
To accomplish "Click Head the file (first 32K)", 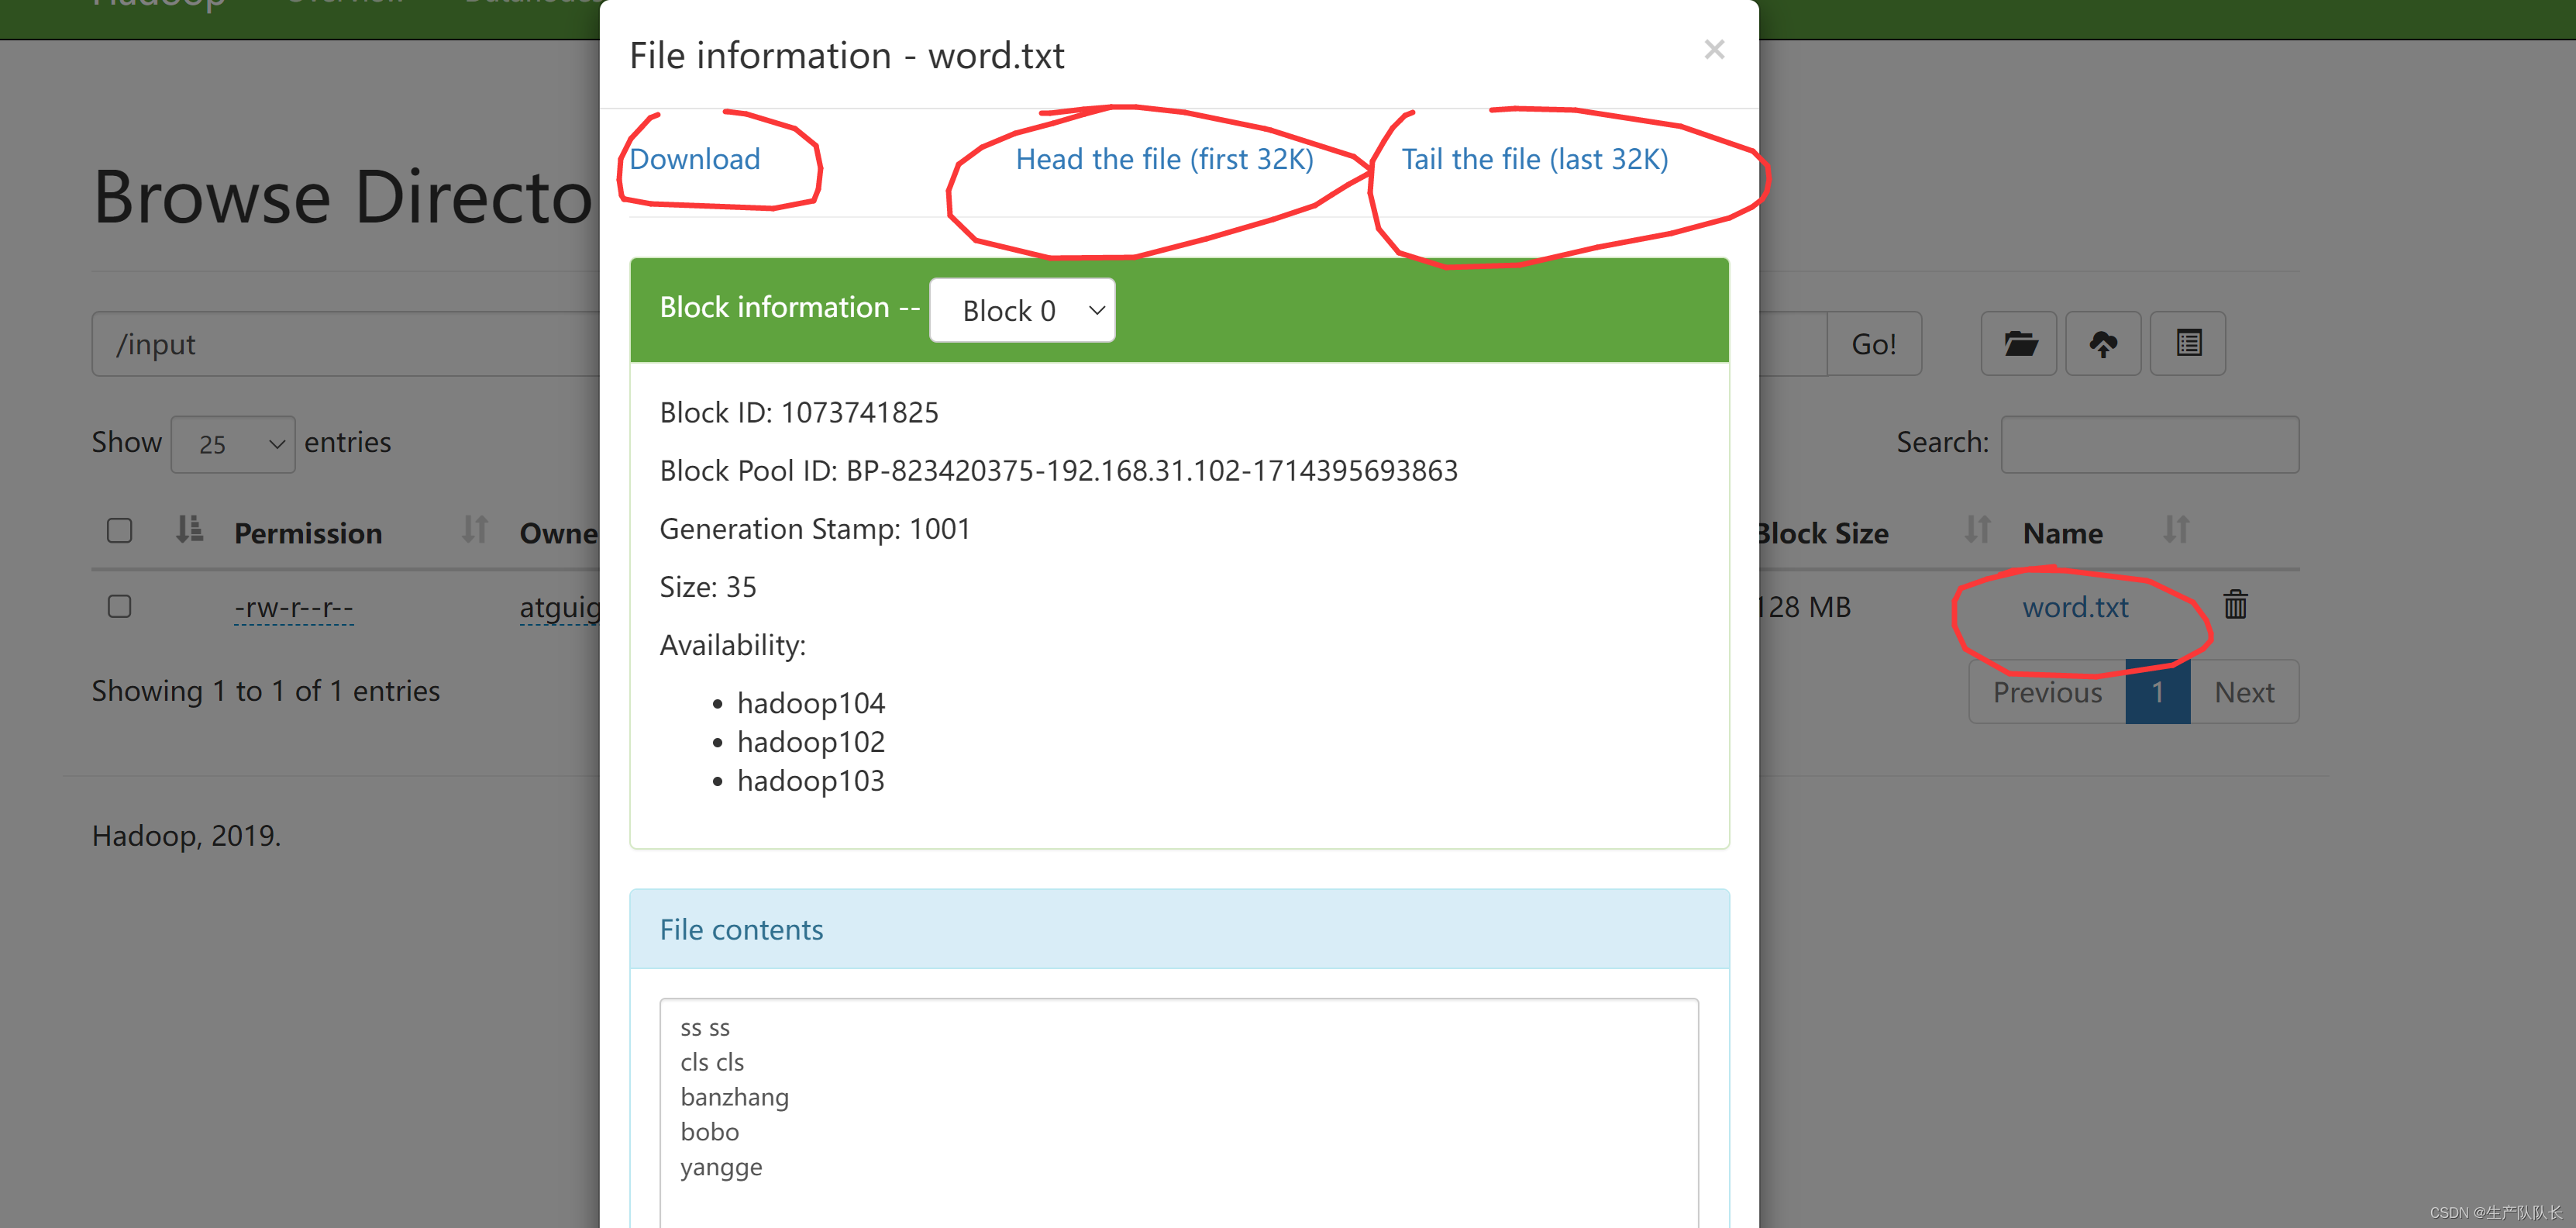I will click(1164, 159).
